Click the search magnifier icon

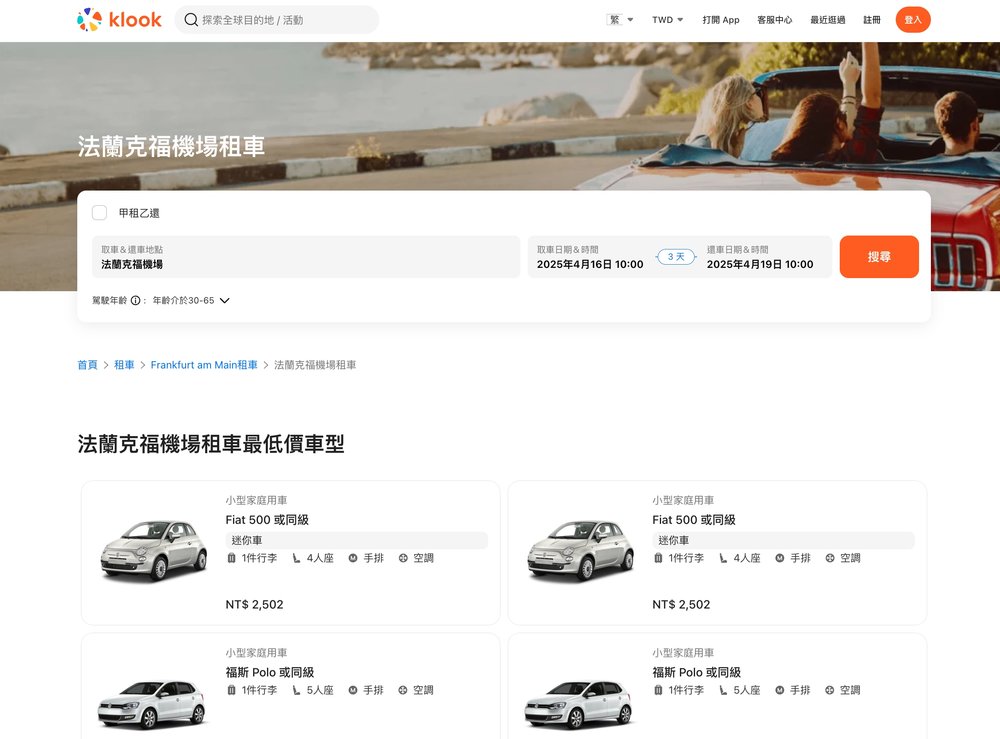(190, 19)
